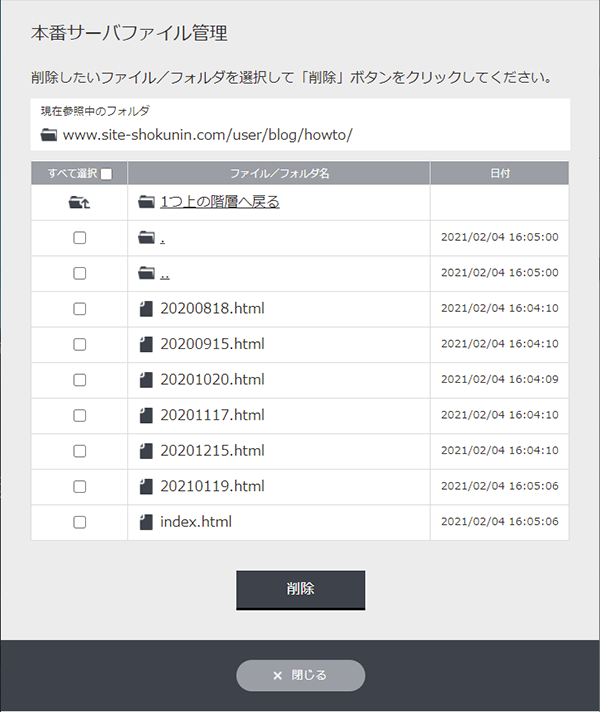Screen dimensions: 600x712
Task: Click file icon next to index.html
Action: (146, 522)
